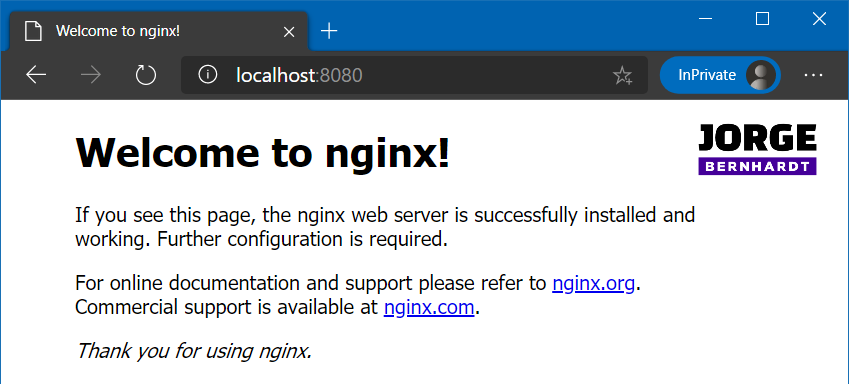Click the Jorge Bernhardt logo
849x384 pixels.
[x=757, y=149]
